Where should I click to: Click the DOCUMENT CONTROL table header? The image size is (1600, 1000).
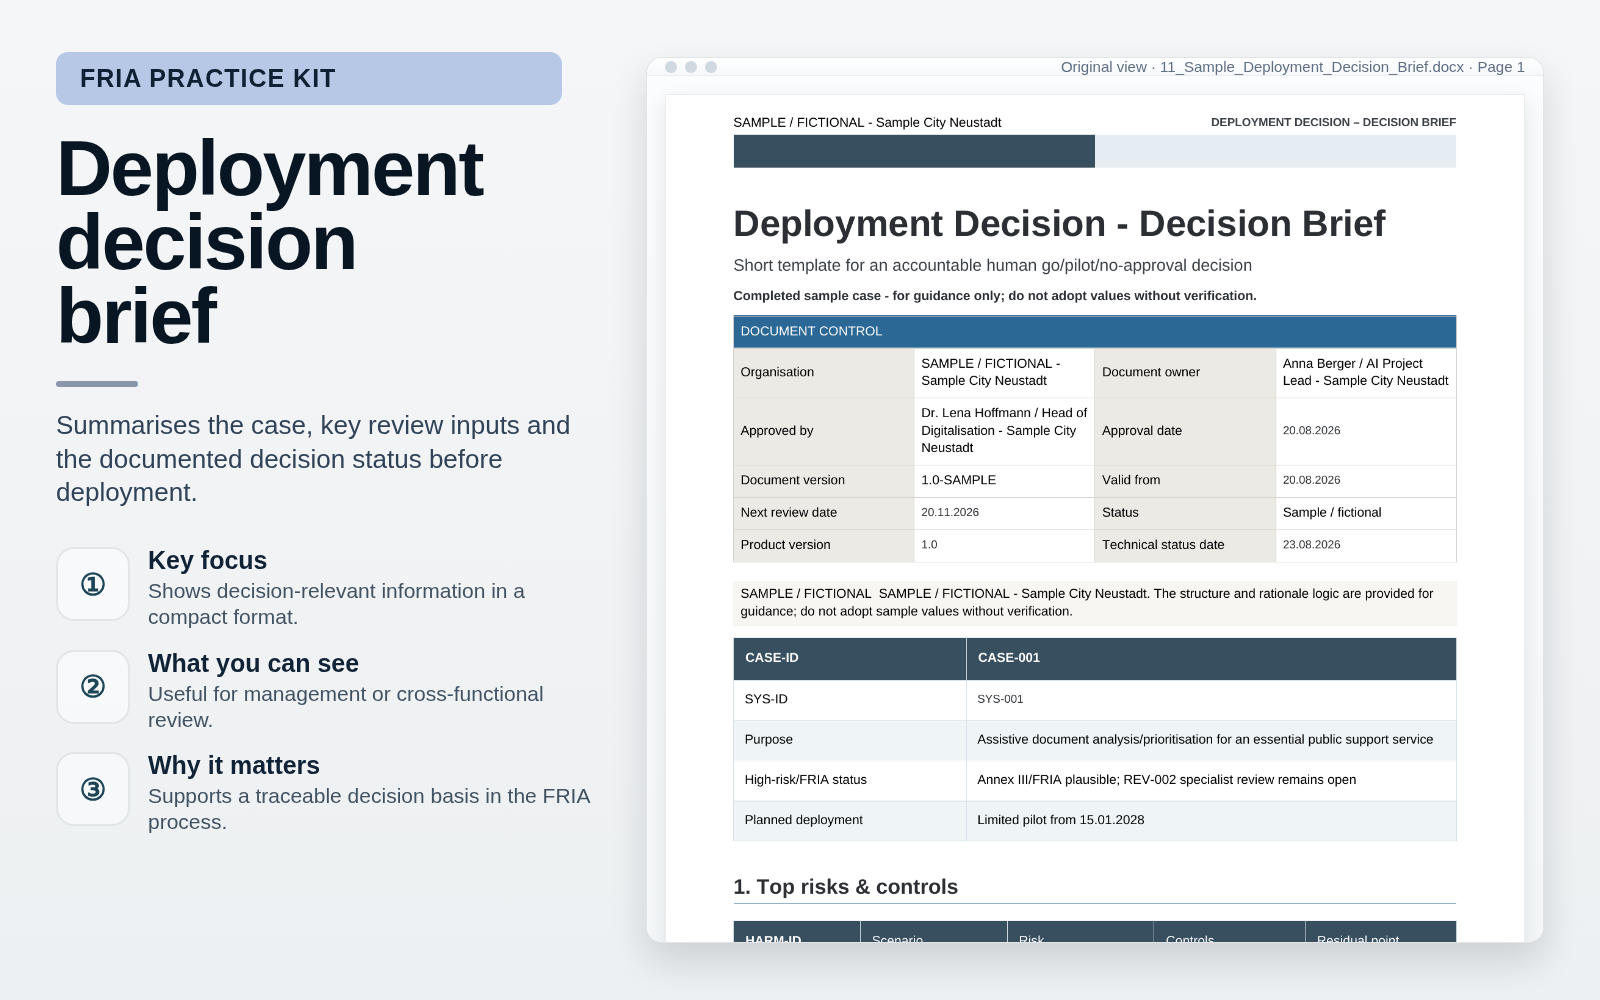coord(1094,331)
